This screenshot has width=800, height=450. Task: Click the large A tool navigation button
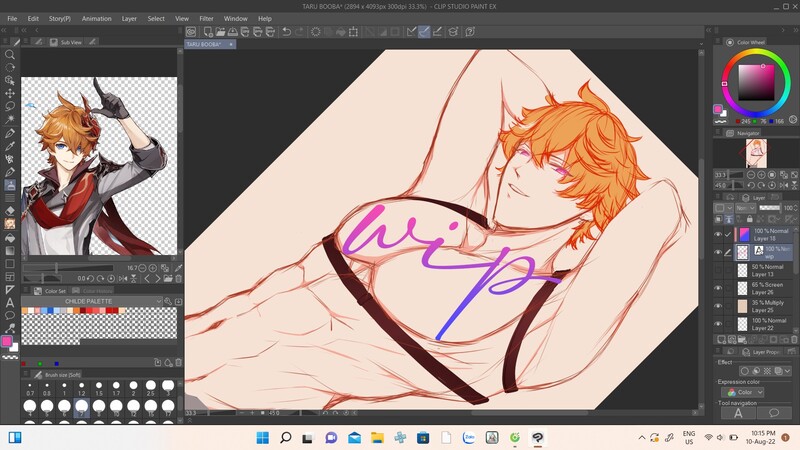click(738, 413)
